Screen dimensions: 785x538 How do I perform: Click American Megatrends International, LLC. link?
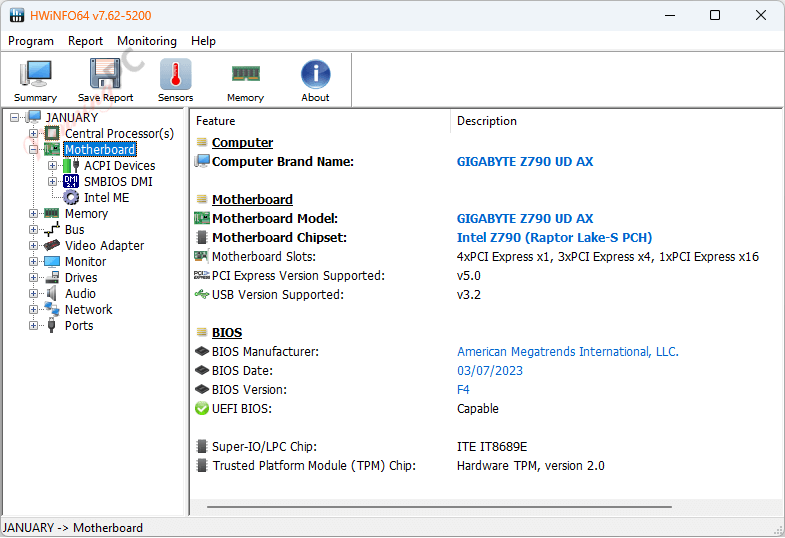pyautogui.click(x=568, y=352)
